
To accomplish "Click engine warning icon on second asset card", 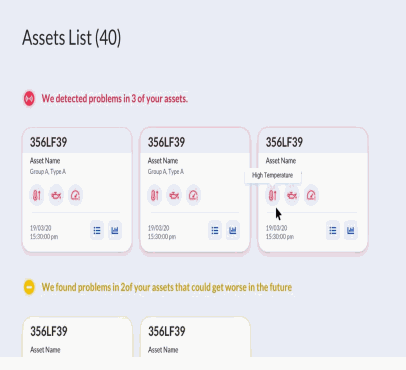I will click(x=174, y=195).
